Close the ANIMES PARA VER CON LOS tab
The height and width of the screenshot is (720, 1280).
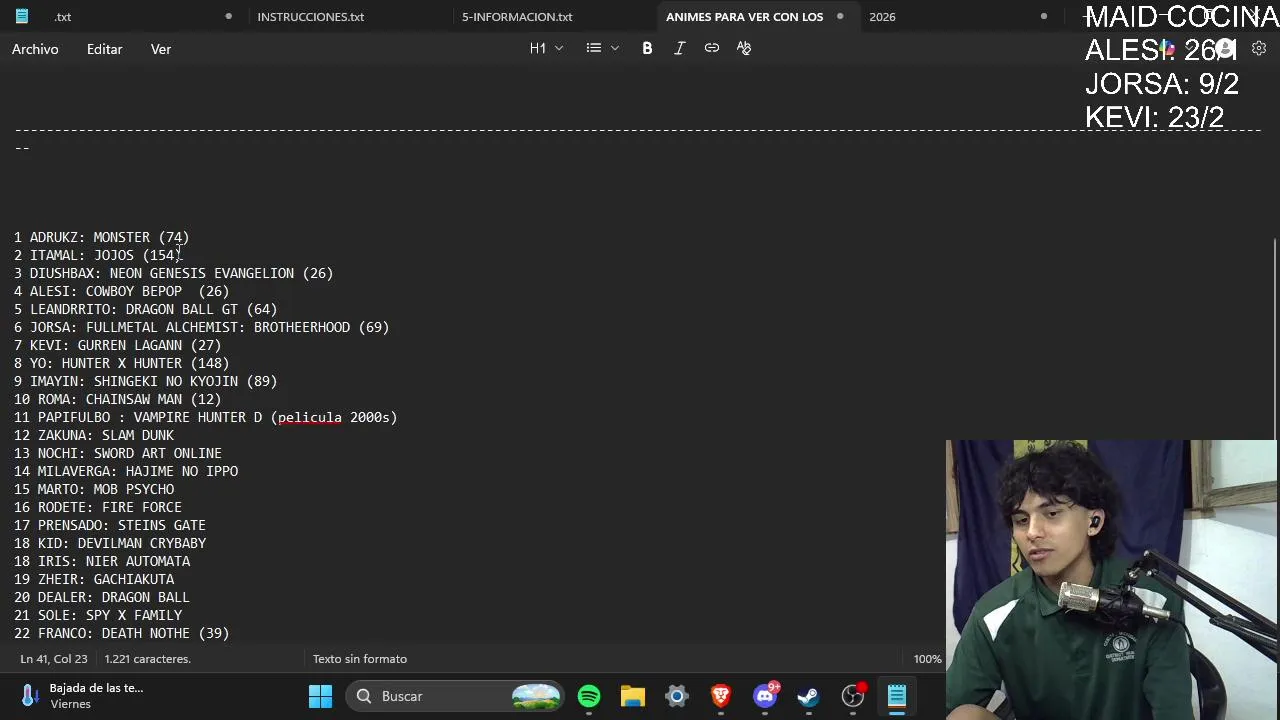pos(840,16)
